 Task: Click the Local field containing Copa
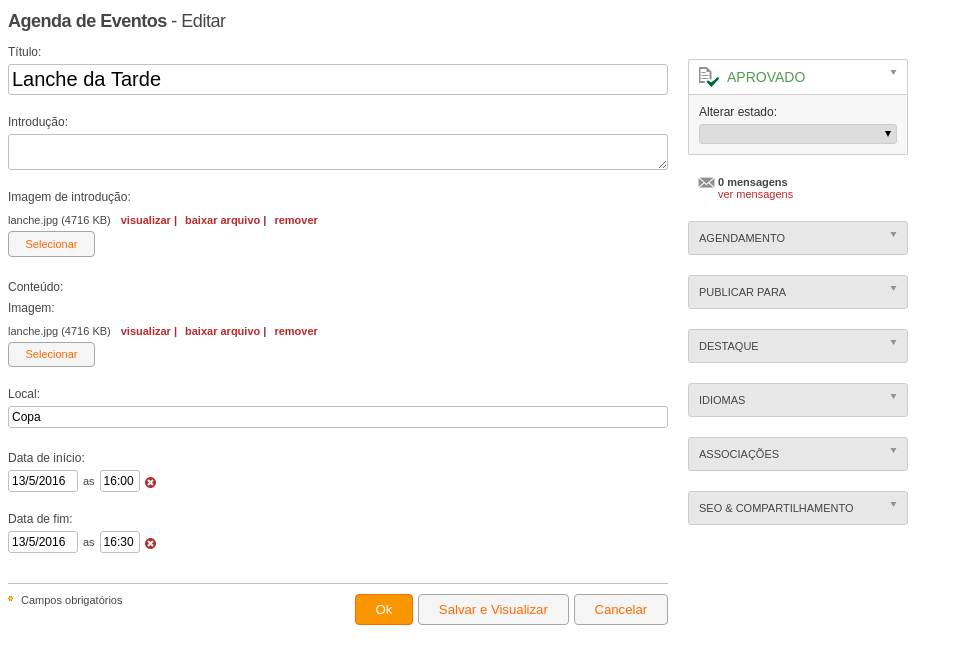pos(338,417)
